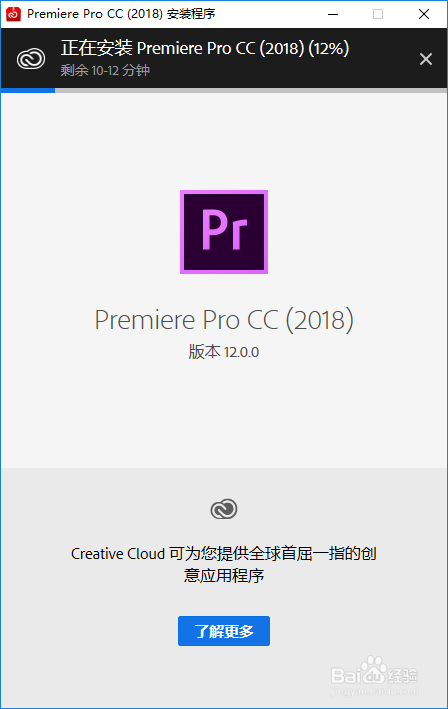
Task: Click the gray unfilled portion of progress bar
Action: point(251,90)
